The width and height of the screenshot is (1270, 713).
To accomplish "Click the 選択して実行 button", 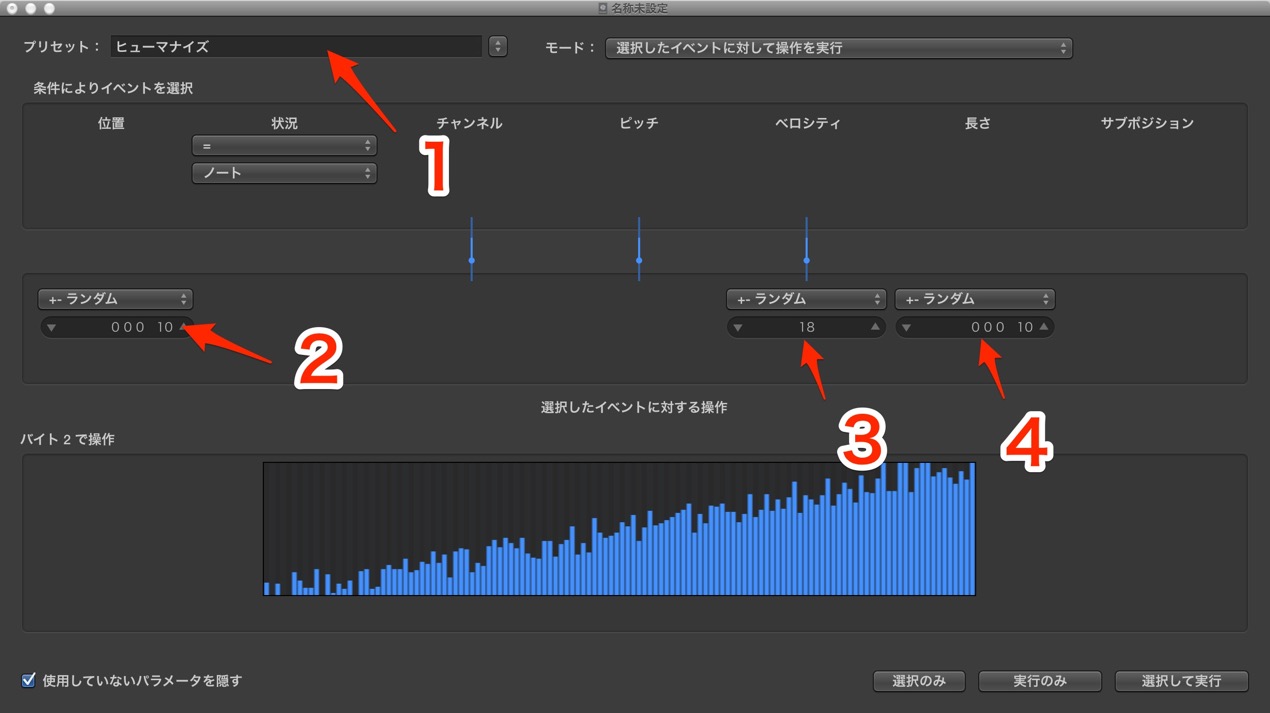I will click(1182, 681).
